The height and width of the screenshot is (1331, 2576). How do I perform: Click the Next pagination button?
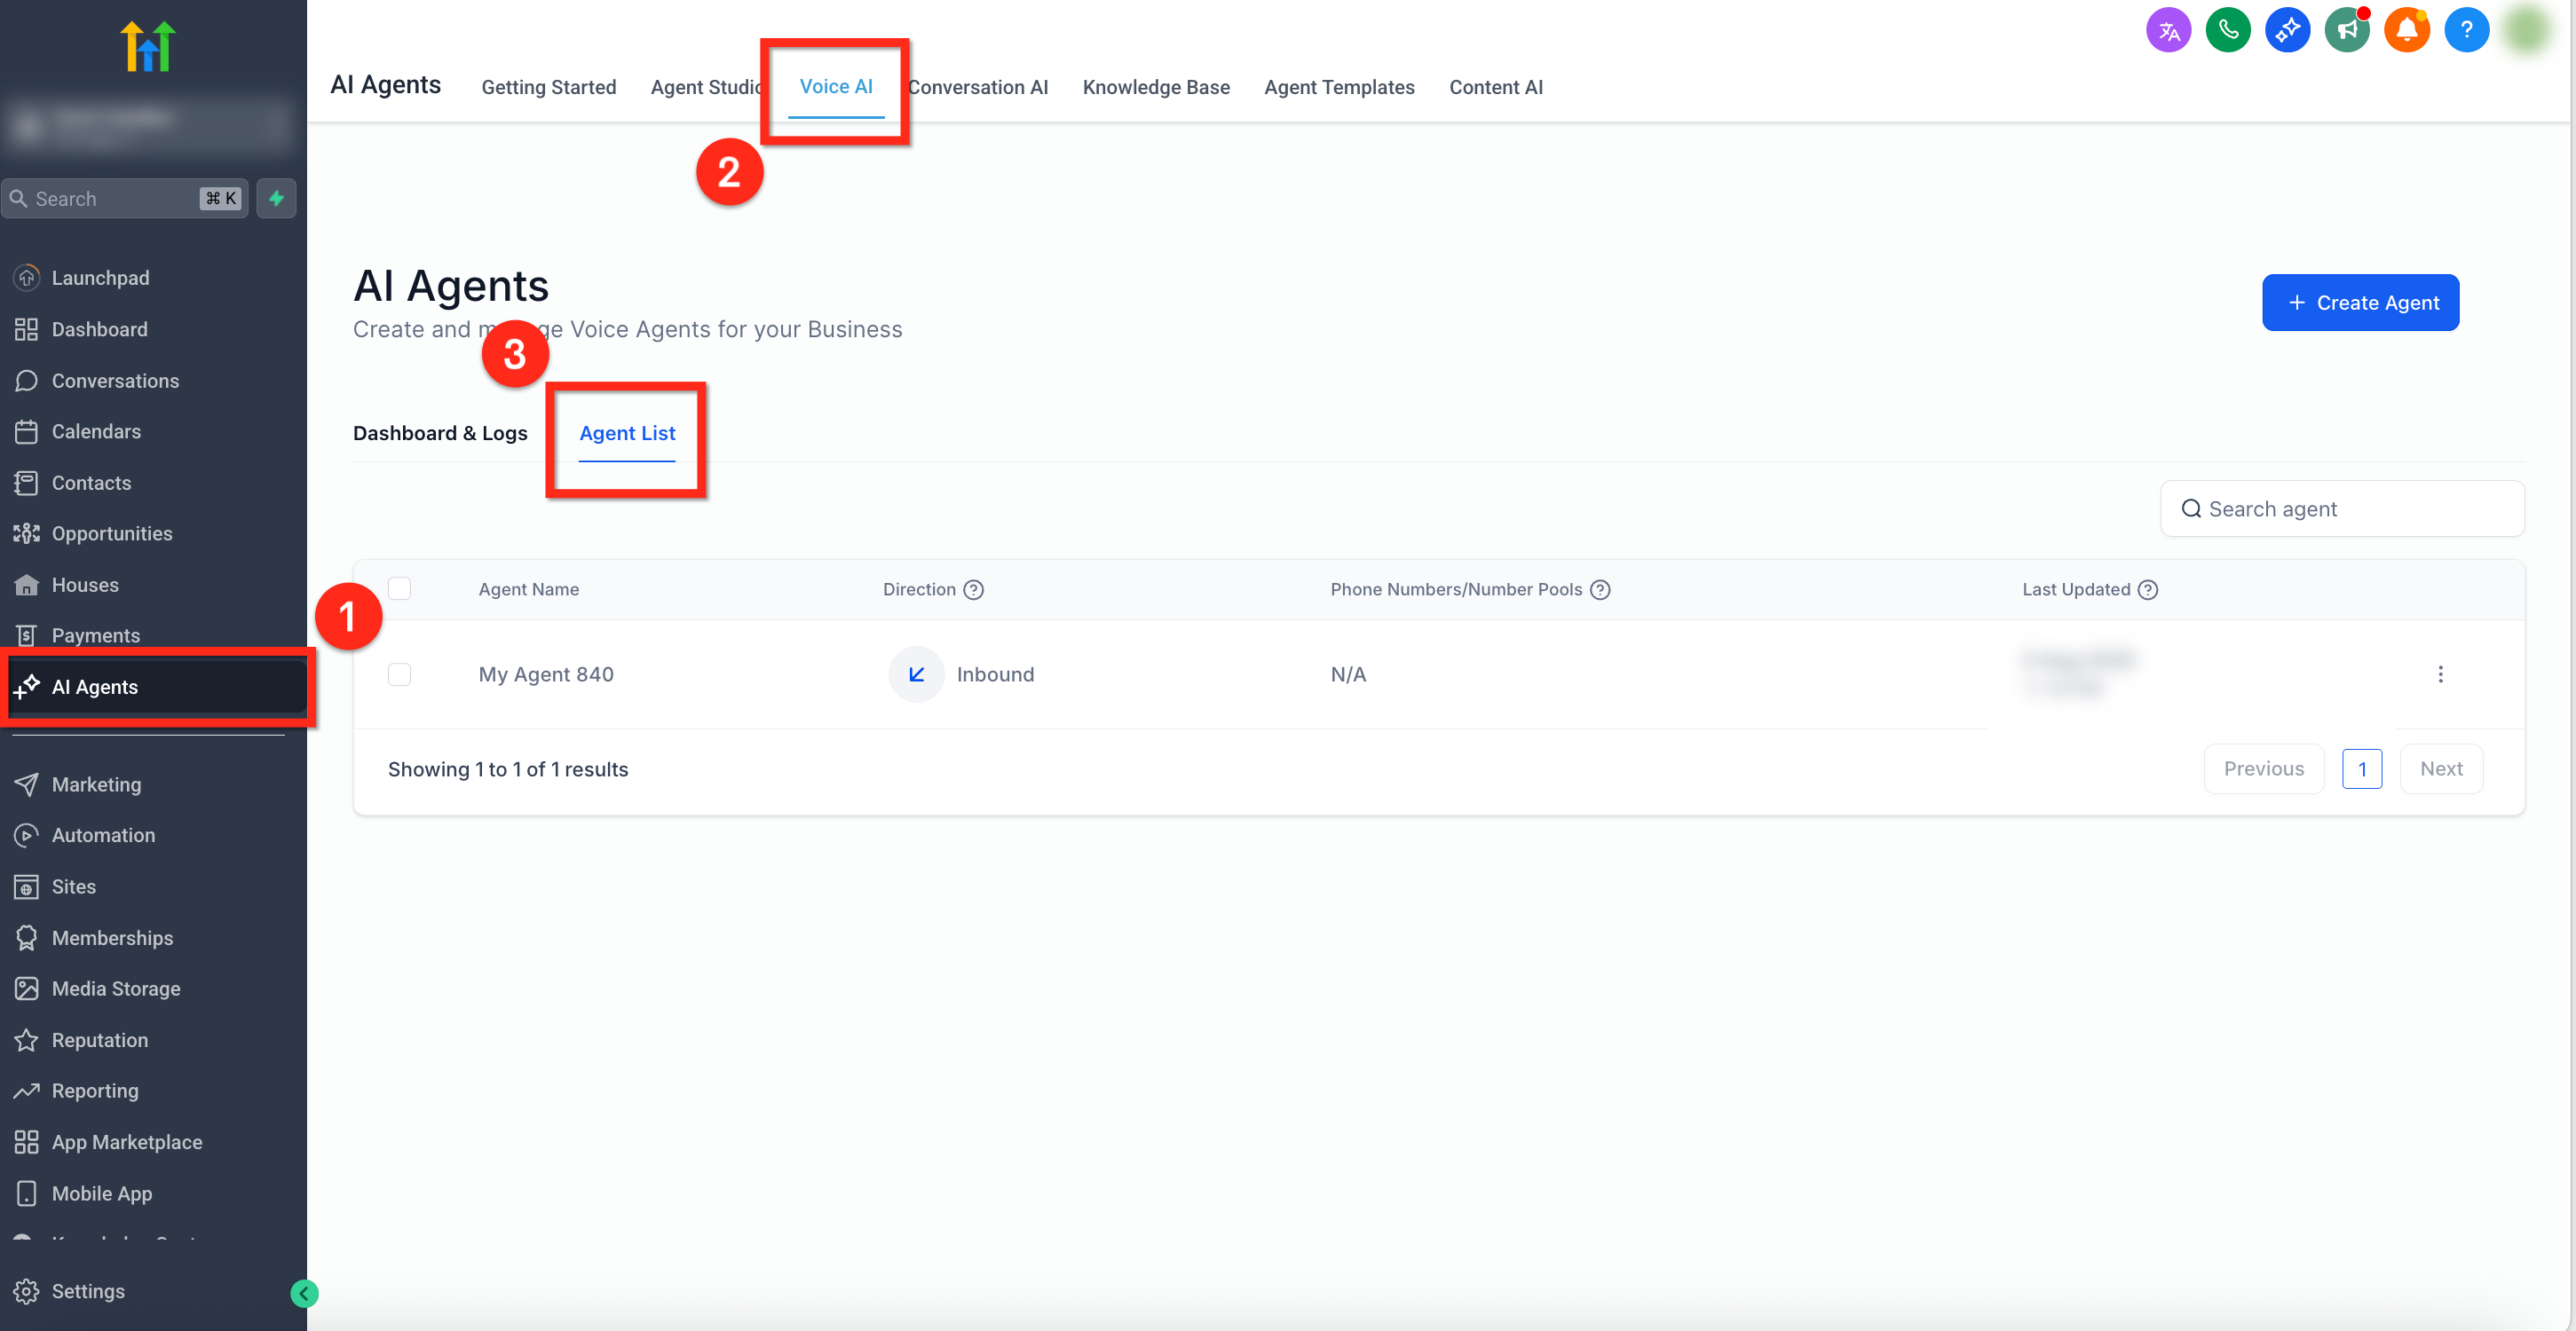click(2440, 769)
